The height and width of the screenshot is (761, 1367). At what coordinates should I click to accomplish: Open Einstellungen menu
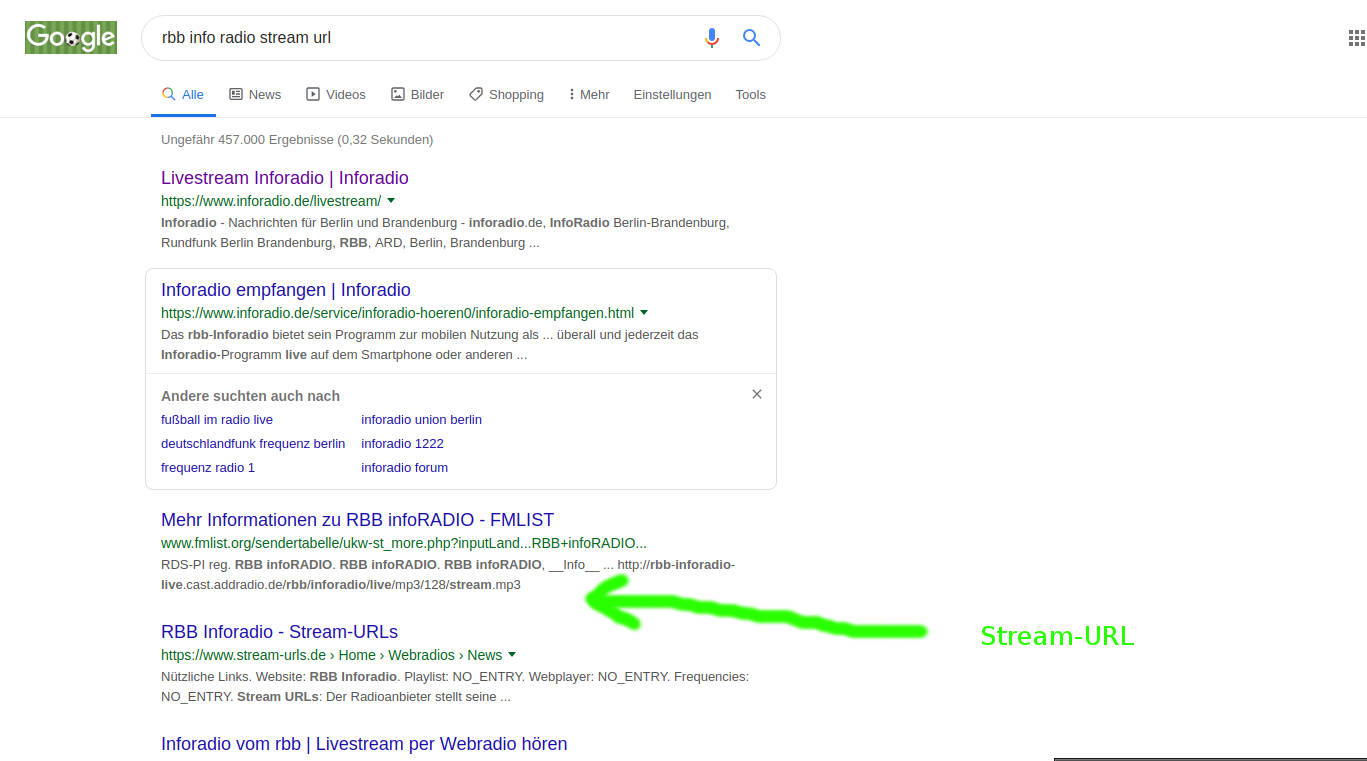[x=672, y=94]
